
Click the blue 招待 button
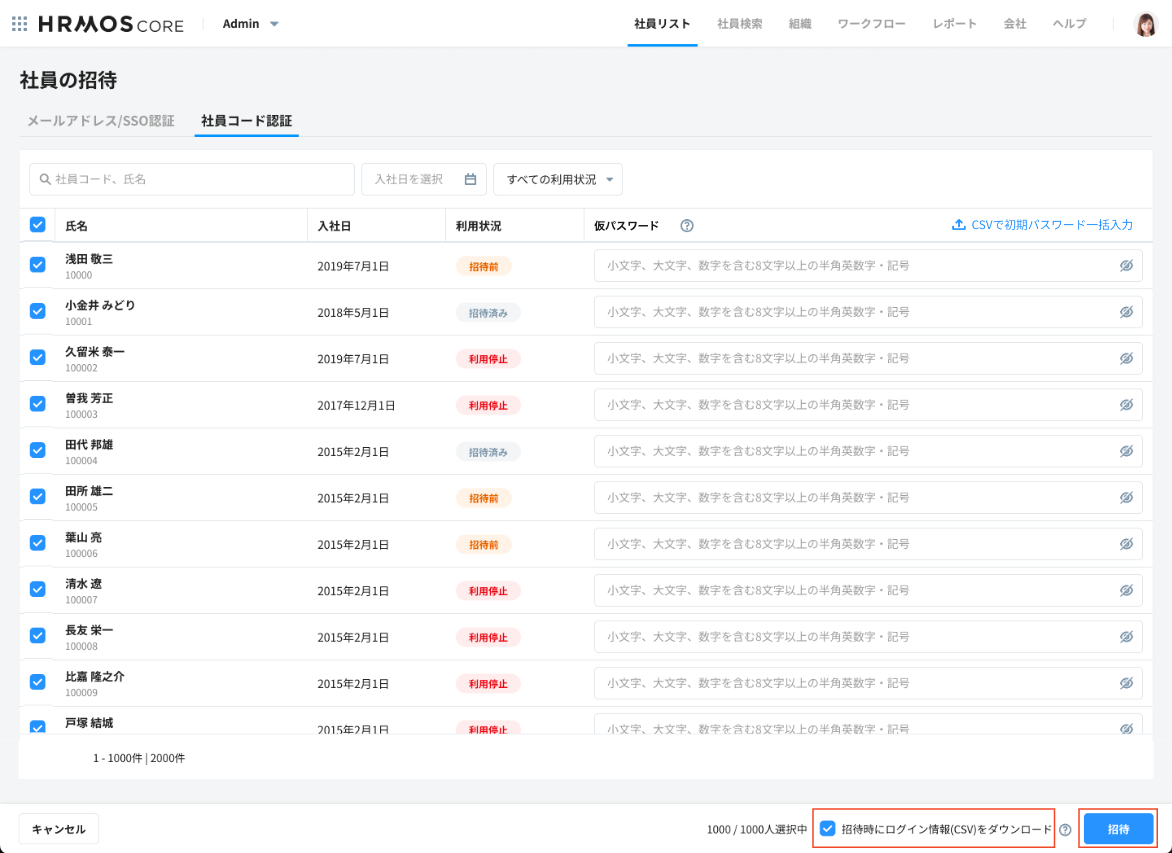1118,829
